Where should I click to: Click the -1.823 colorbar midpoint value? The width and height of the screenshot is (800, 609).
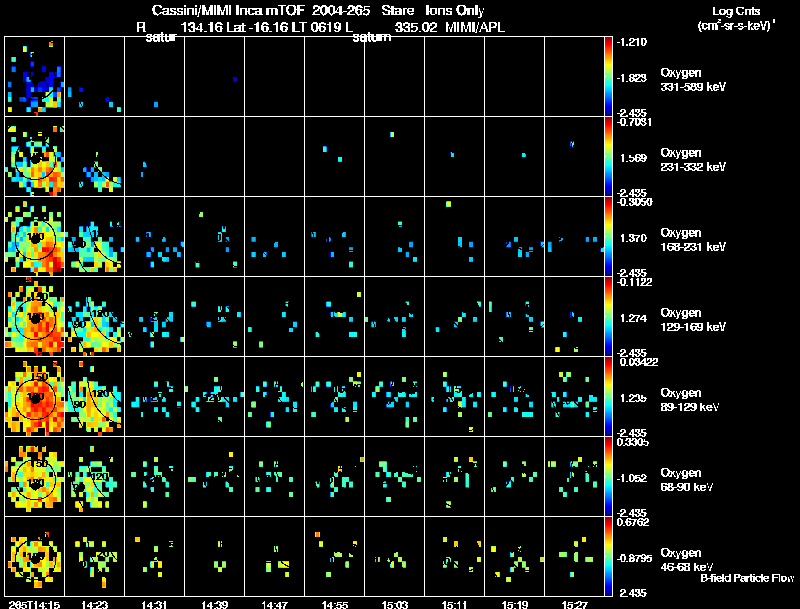(632, 78)
